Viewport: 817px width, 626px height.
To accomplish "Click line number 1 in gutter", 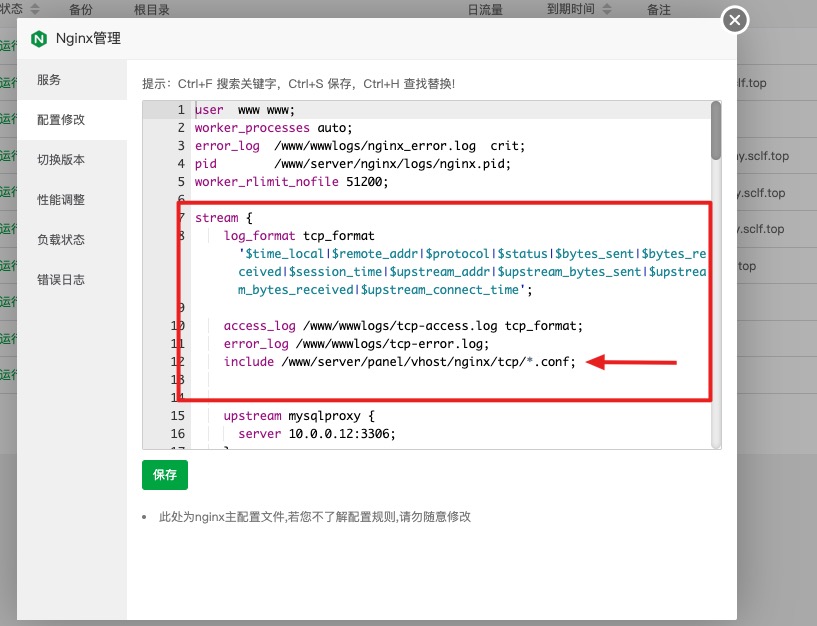I will pyautogui.click(x=181, y=110).
